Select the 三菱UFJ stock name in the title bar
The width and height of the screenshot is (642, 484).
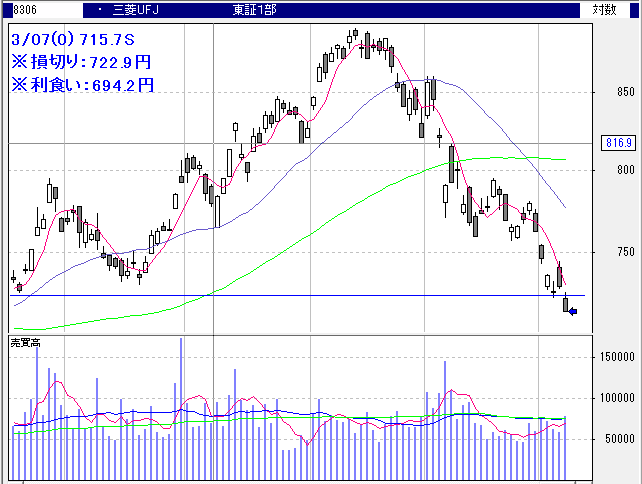[135, 9]
